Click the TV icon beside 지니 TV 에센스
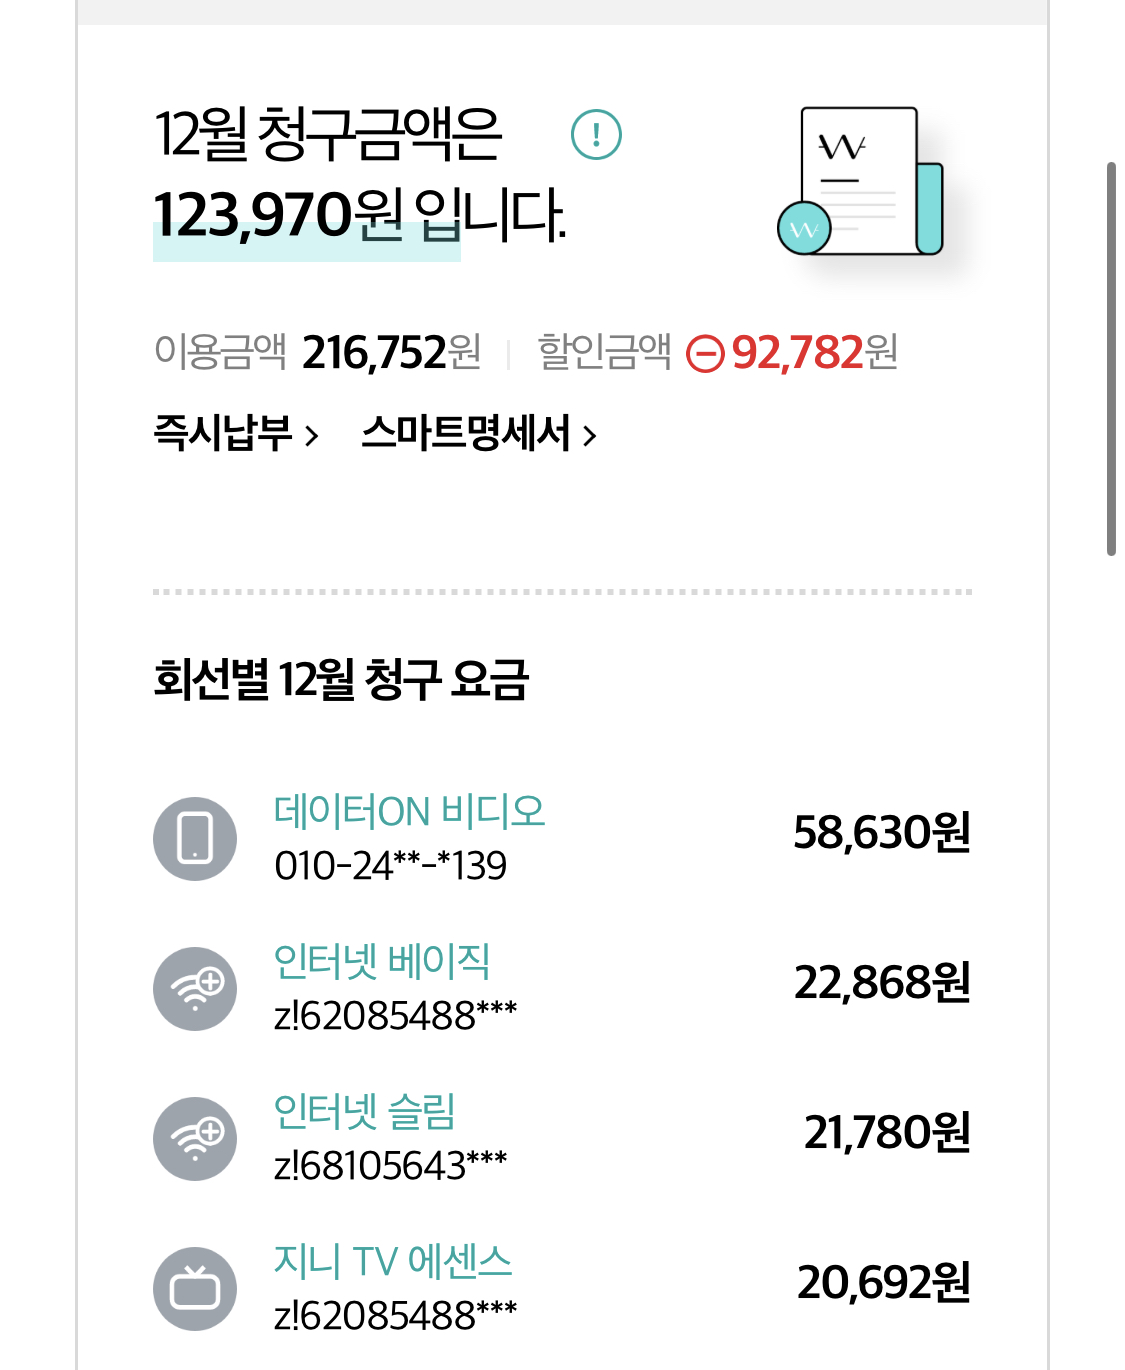This screenshot has width=1125, height=1370. 195,1288
